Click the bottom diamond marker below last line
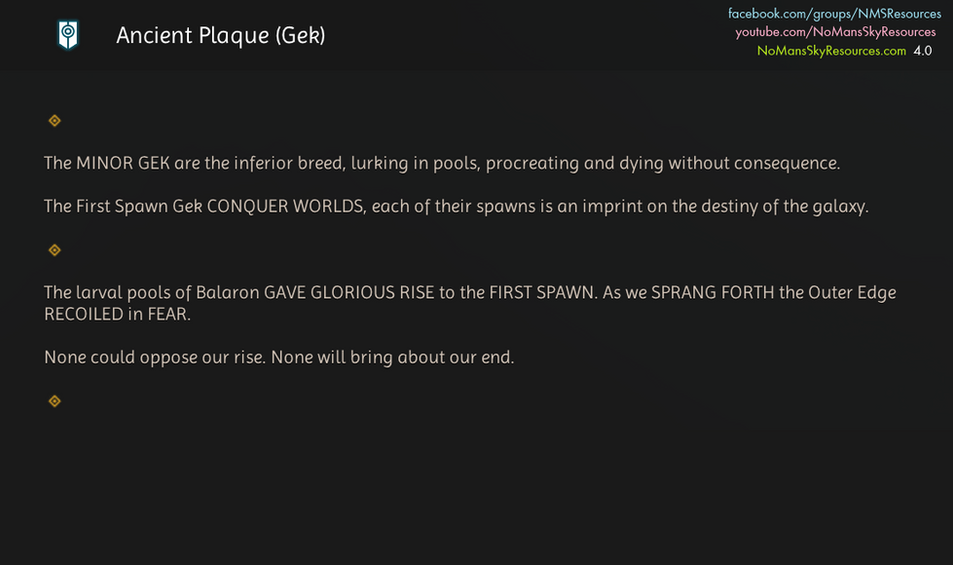This screenshot has height=565, width=953. 55,401
